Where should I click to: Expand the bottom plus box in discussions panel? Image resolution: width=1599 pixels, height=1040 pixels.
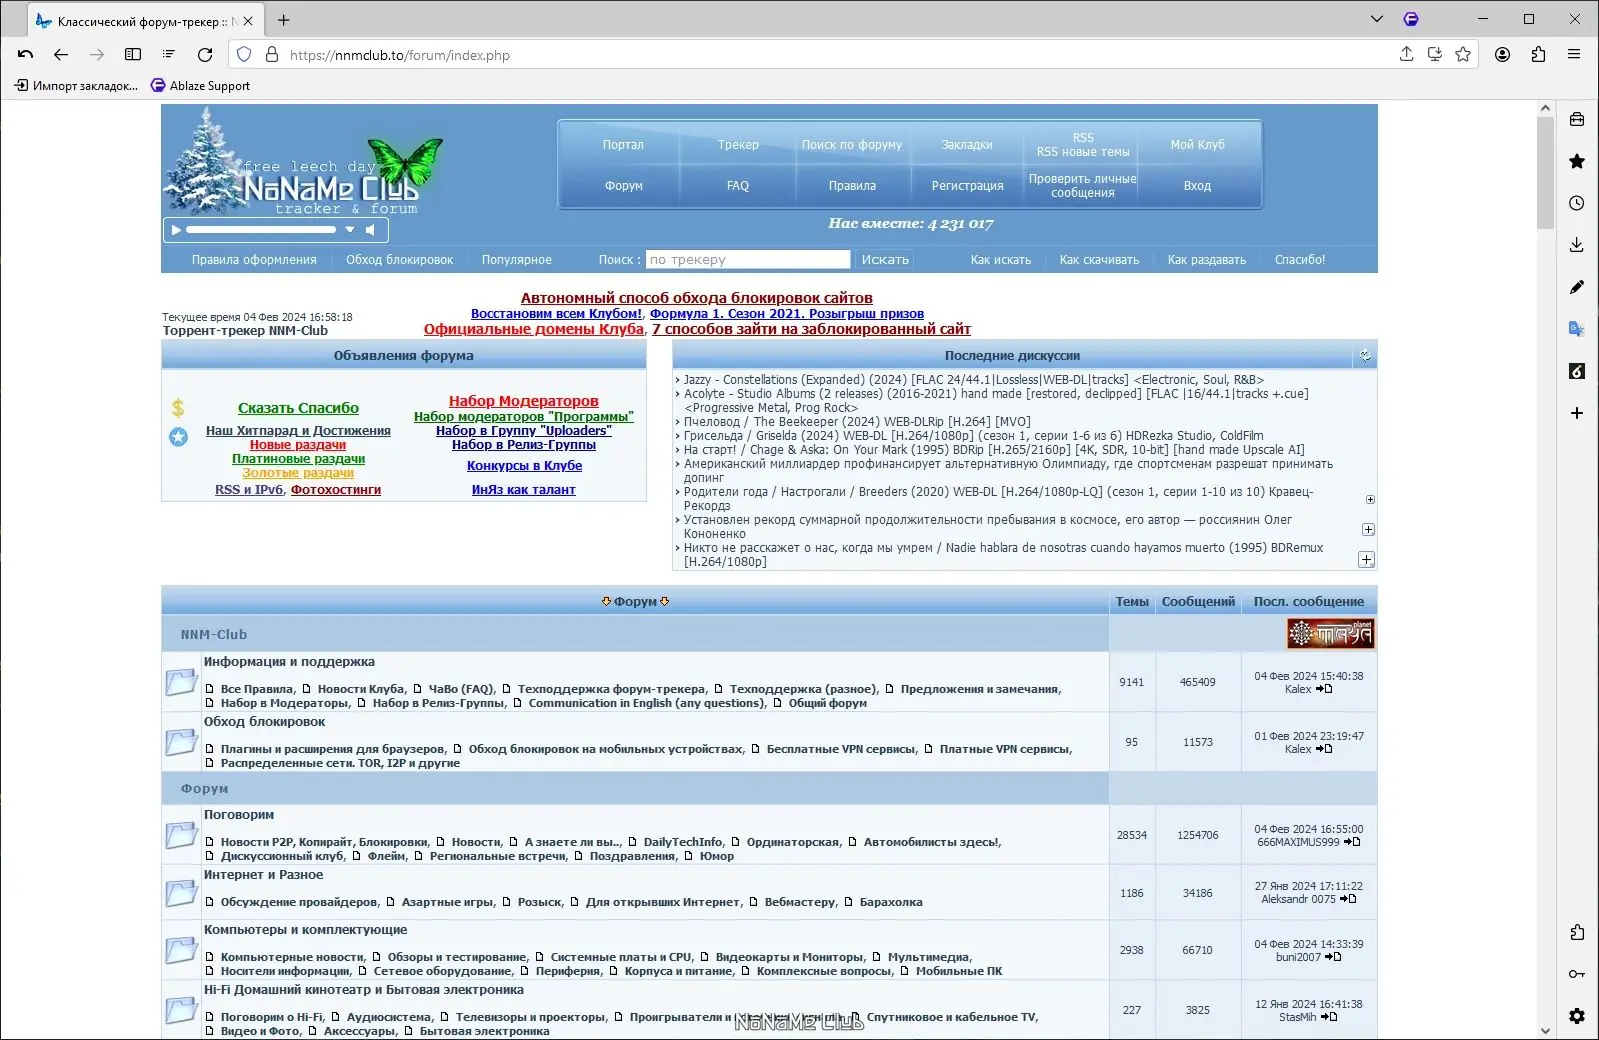pos(1366,560)
